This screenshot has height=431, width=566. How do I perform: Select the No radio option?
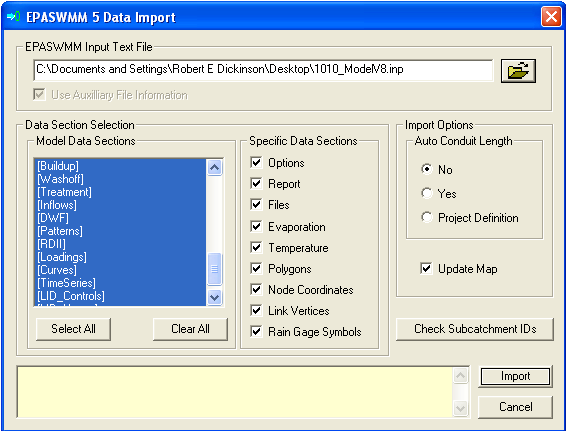click(427, 169)
